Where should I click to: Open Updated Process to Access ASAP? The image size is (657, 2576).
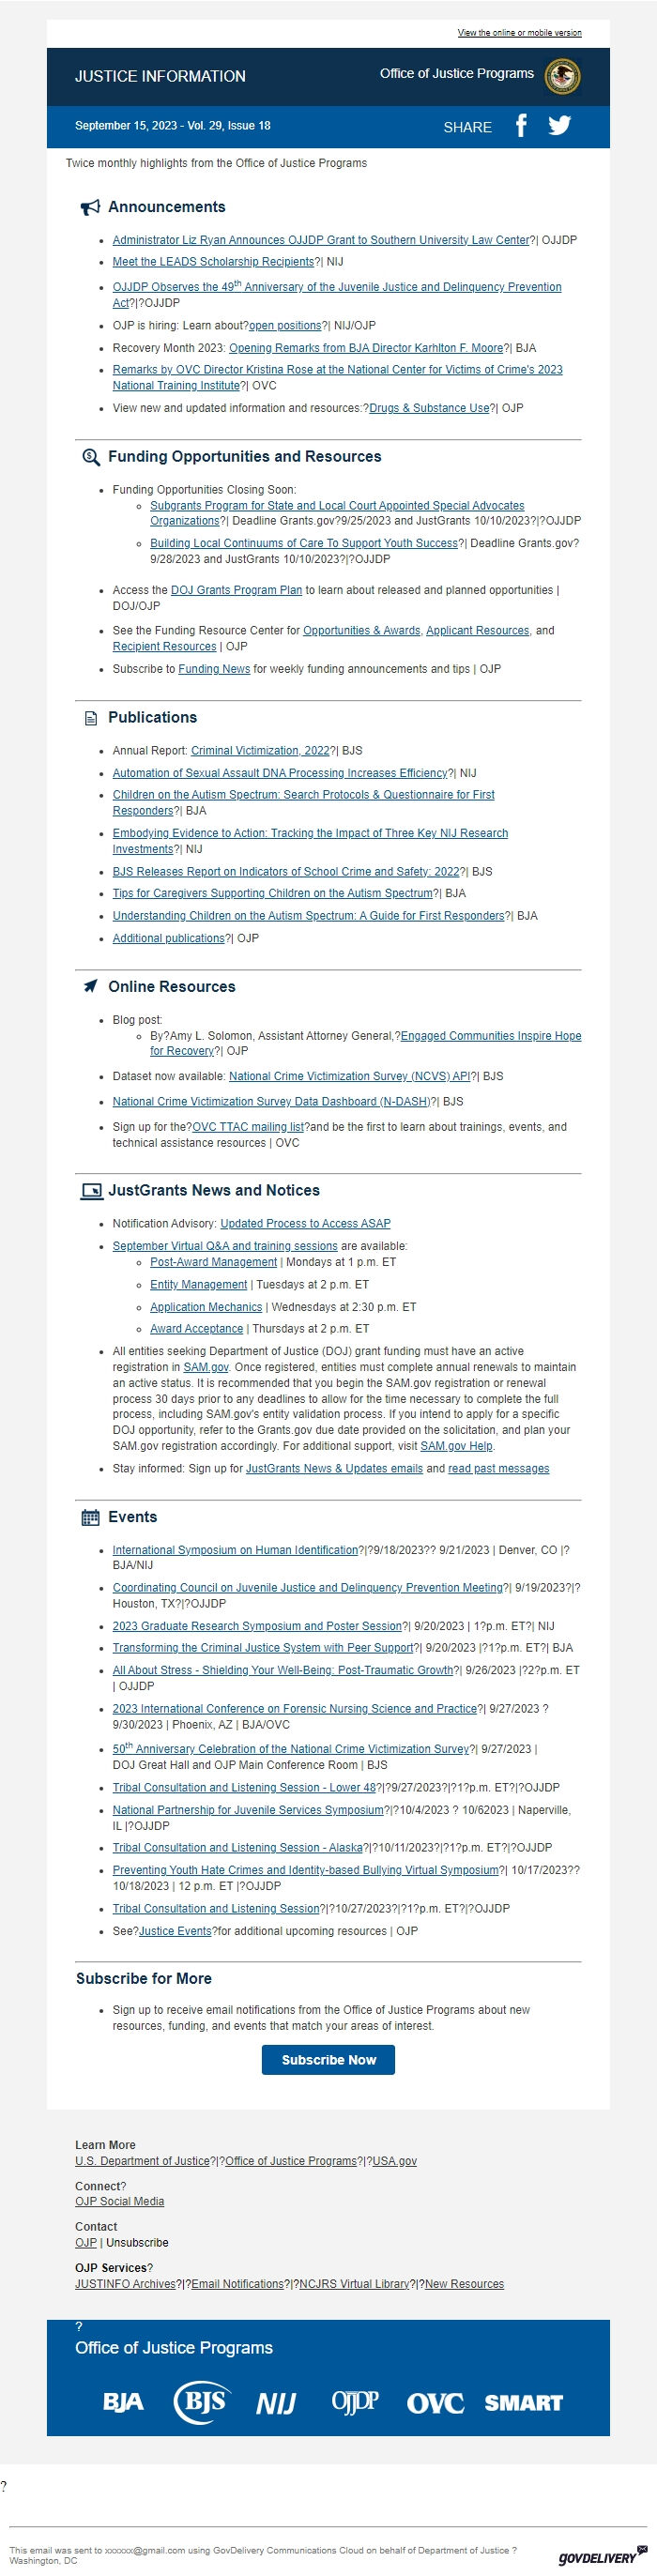(x=305, y=1223)
